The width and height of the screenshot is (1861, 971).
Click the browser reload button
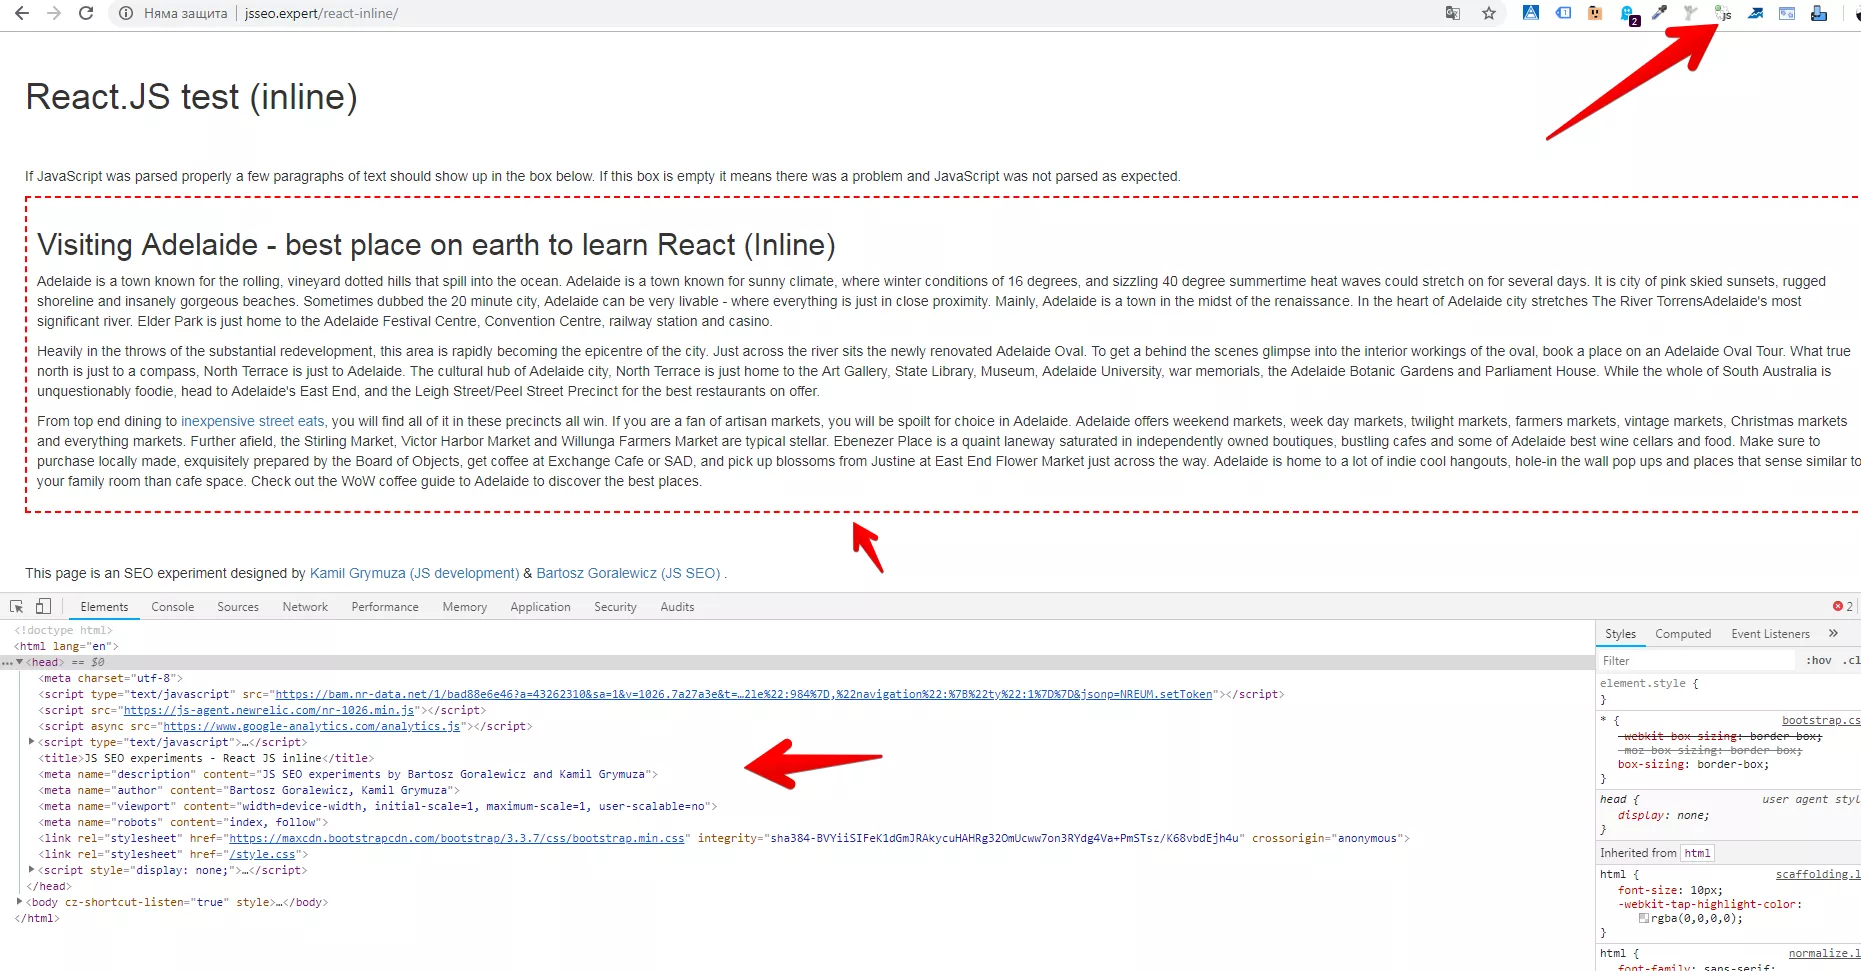86,13
